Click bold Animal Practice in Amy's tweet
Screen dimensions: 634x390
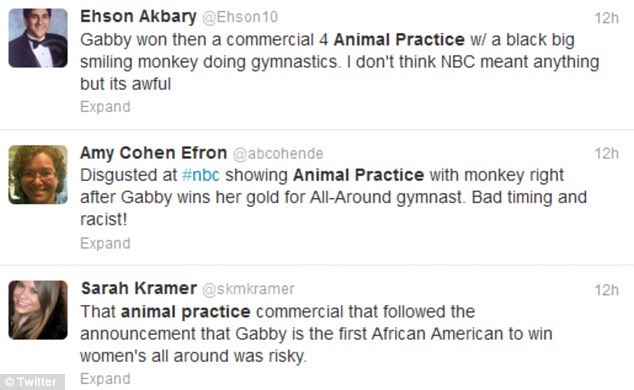pyautogui.click(x=359, y=175)
